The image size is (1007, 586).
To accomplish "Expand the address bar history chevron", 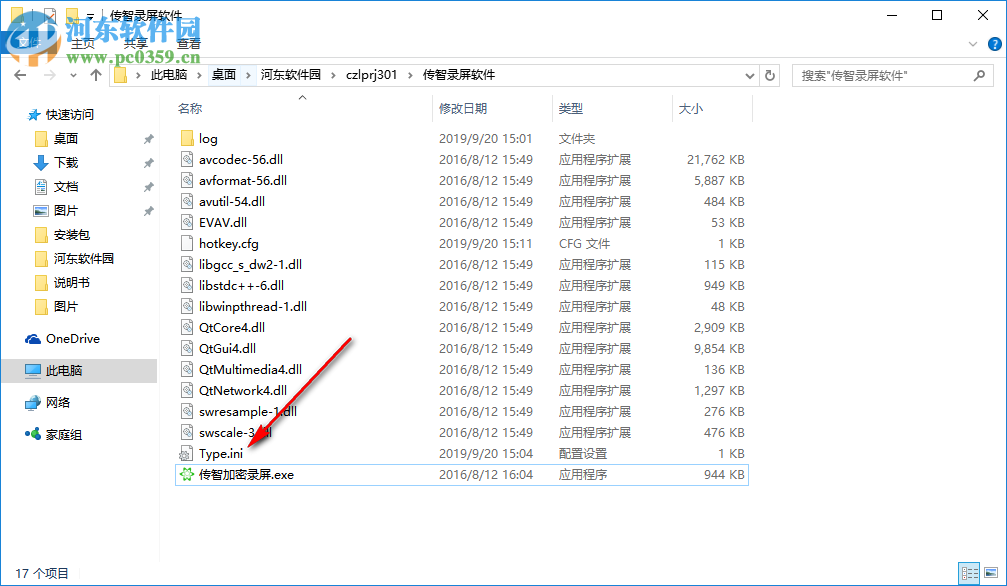I will (749, 74).
